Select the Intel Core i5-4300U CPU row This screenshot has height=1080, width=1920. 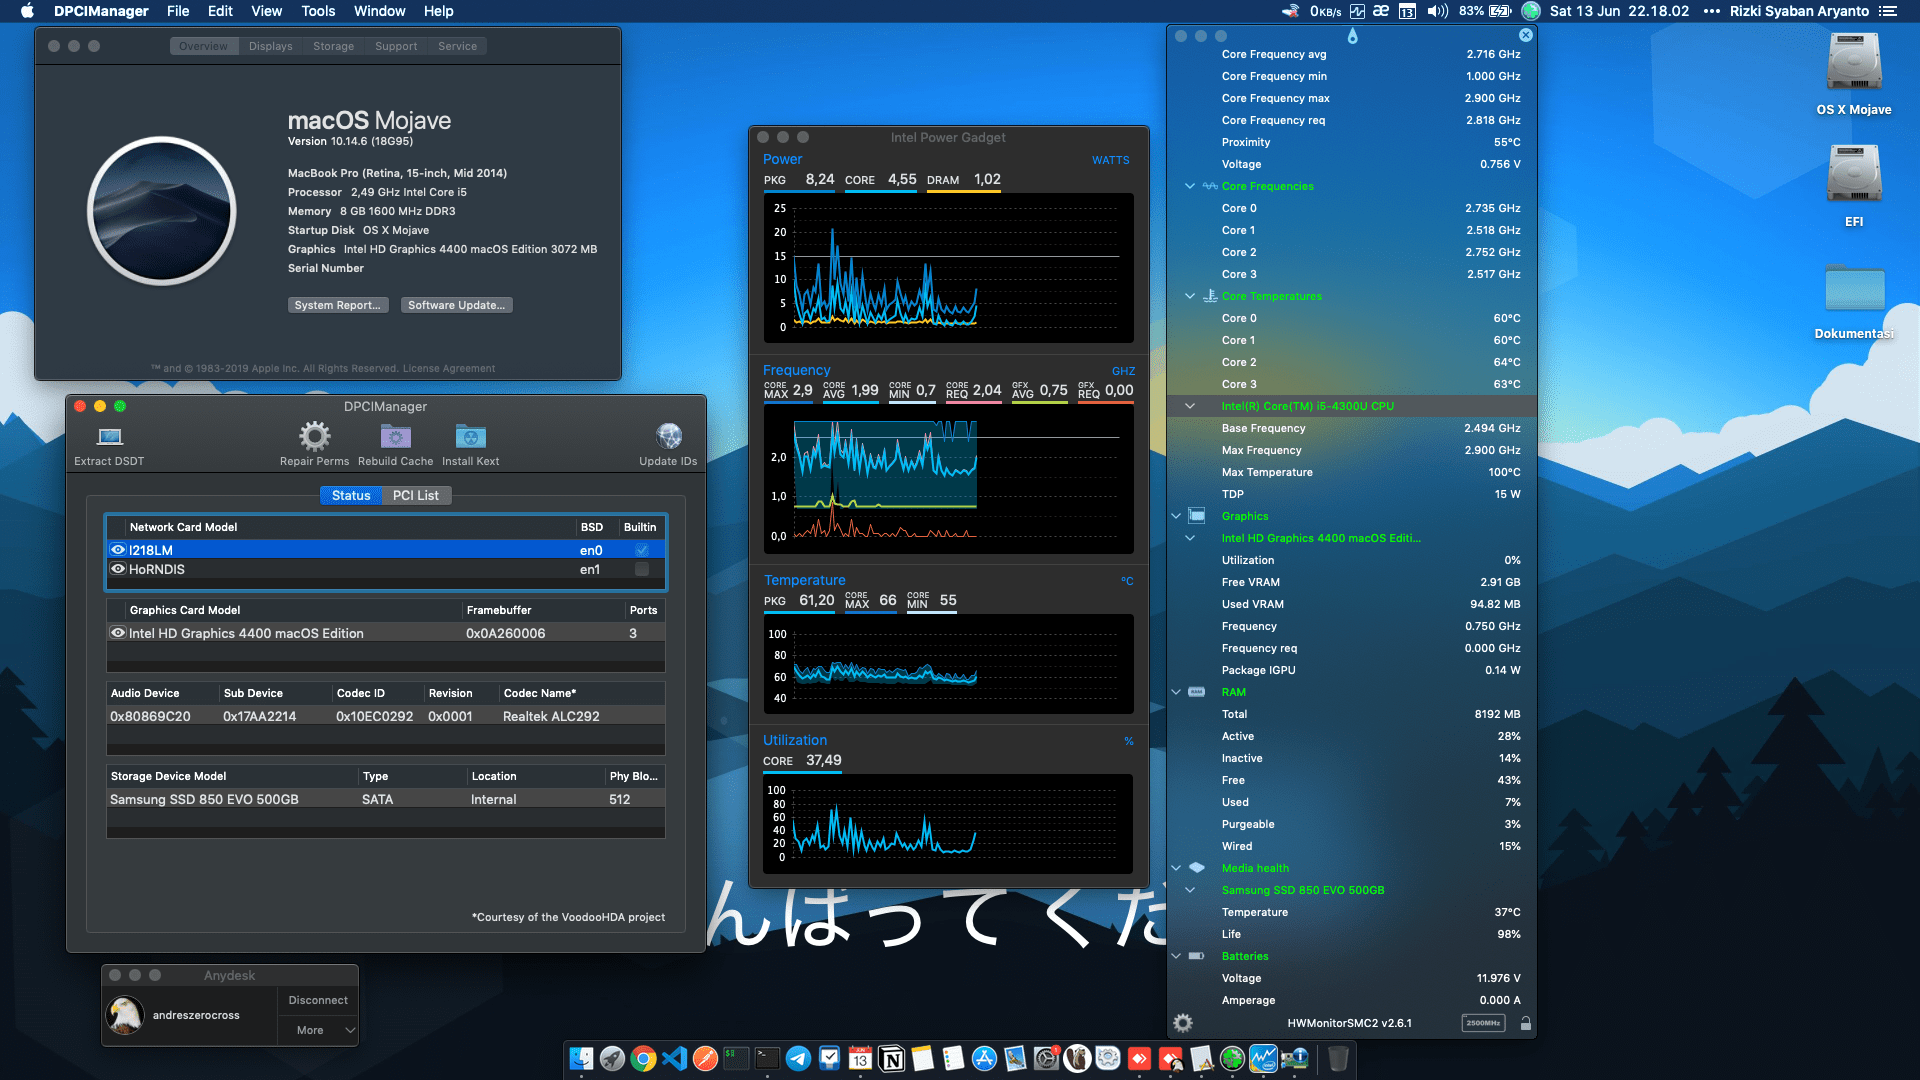coord(1306,406)
